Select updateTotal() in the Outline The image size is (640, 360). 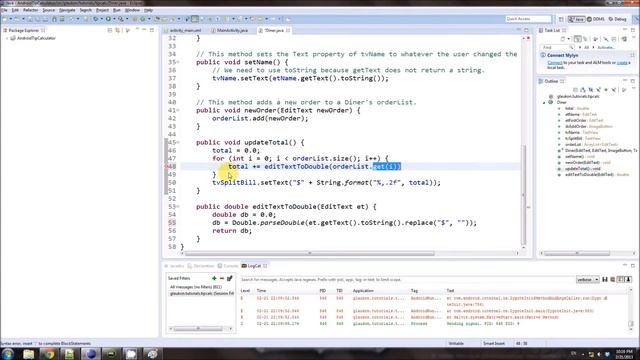pos(582,169)
